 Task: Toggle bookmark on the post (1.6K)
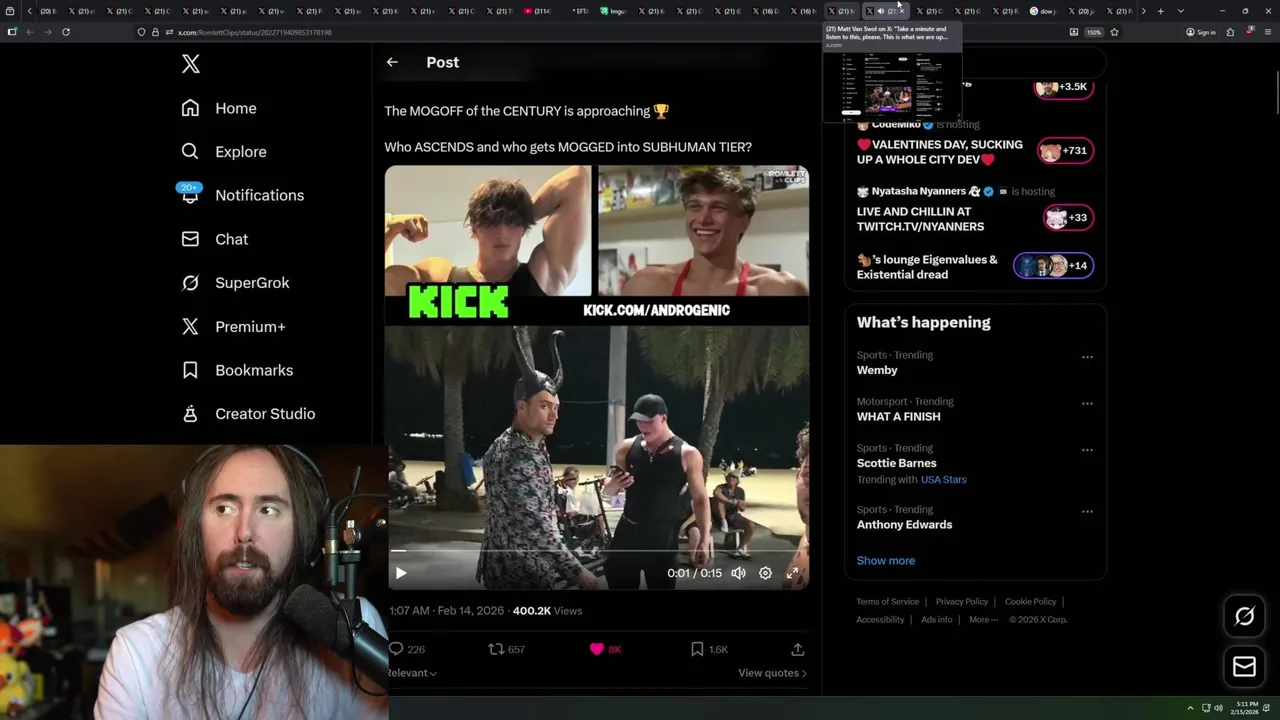point(697,649)
